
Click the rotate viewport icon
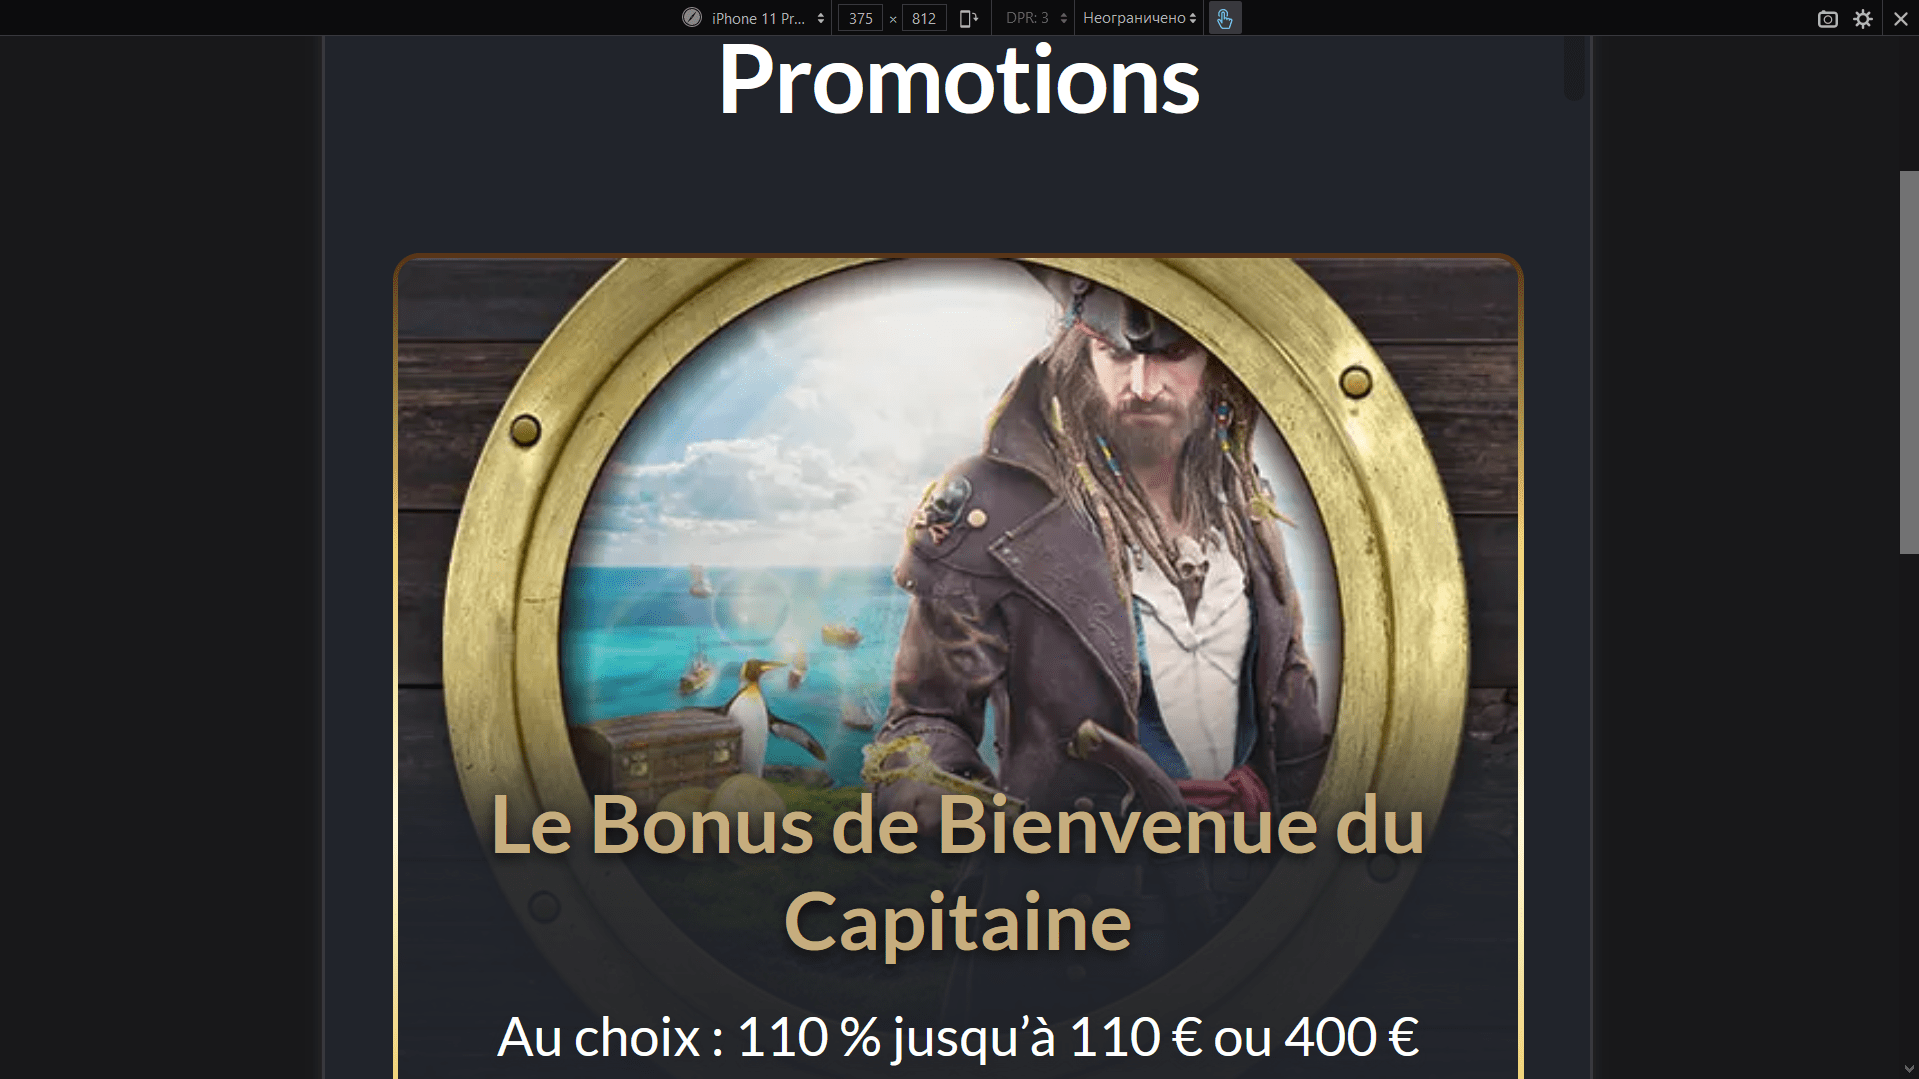(968, 18)
